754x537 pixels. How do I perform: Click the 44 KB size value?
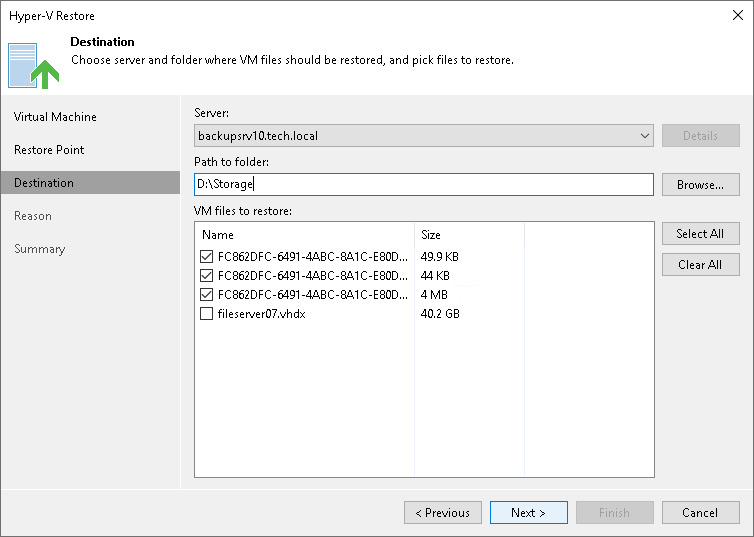(435, 275)
